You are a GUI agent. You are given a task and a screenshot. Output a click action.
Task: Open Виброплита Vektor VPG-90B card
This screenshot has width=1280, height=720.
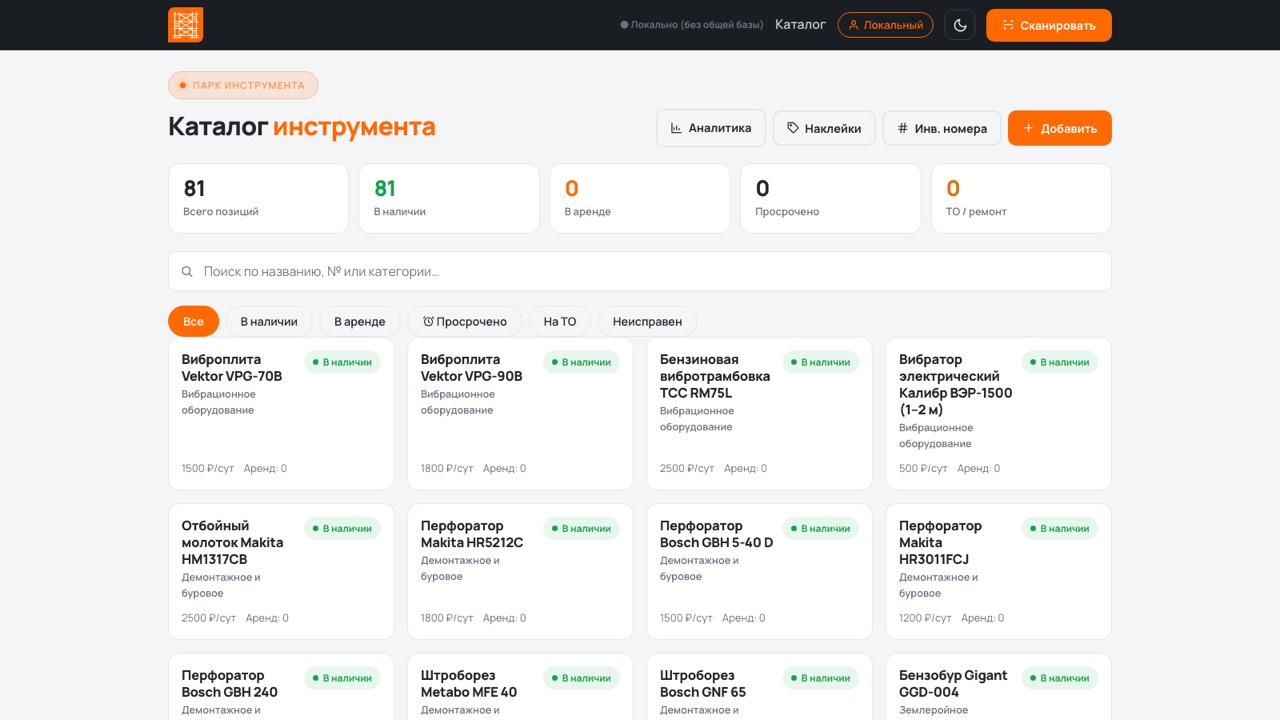[x=520, y=414]
